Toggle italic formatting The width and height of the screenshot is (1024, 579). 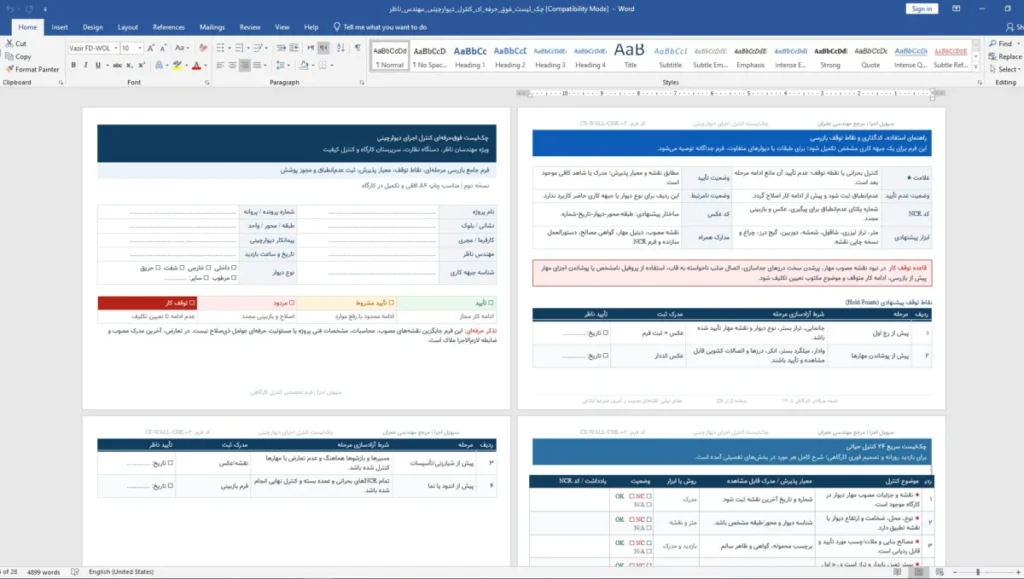click(86, 65)
